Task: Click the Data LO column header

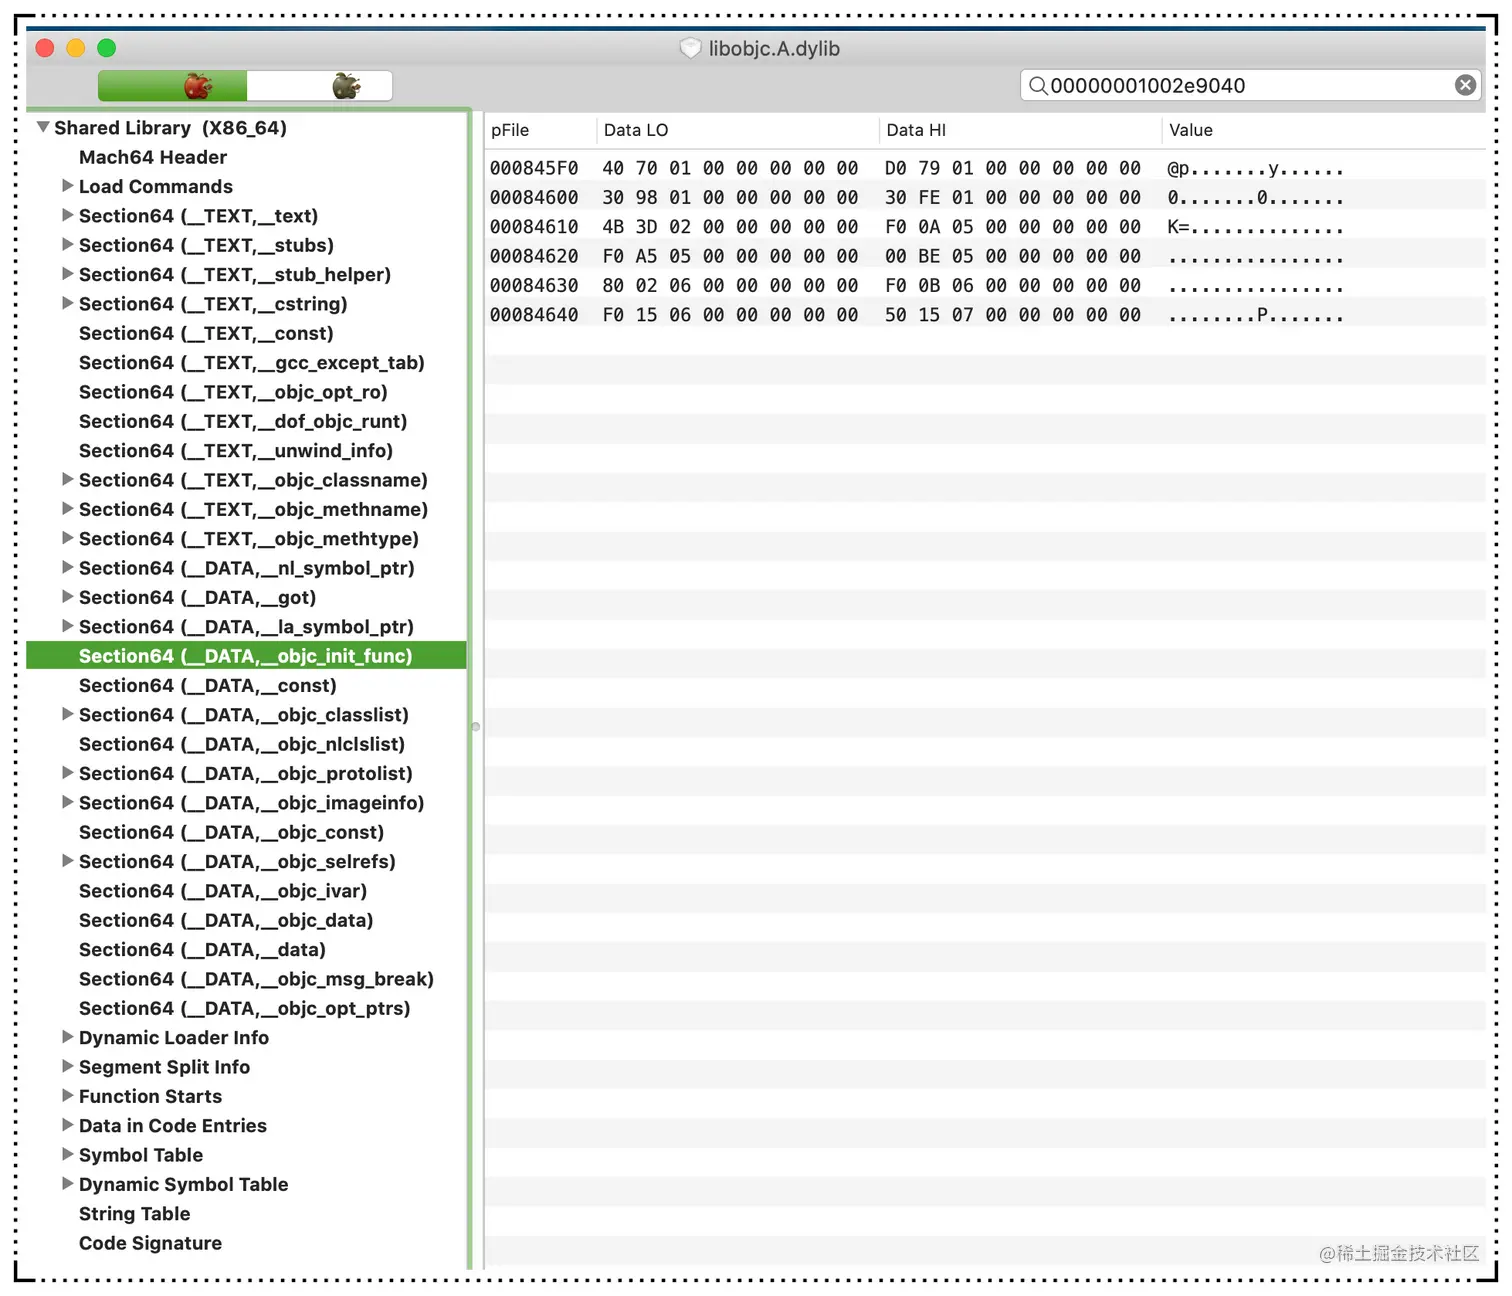Action: [738, 130]
